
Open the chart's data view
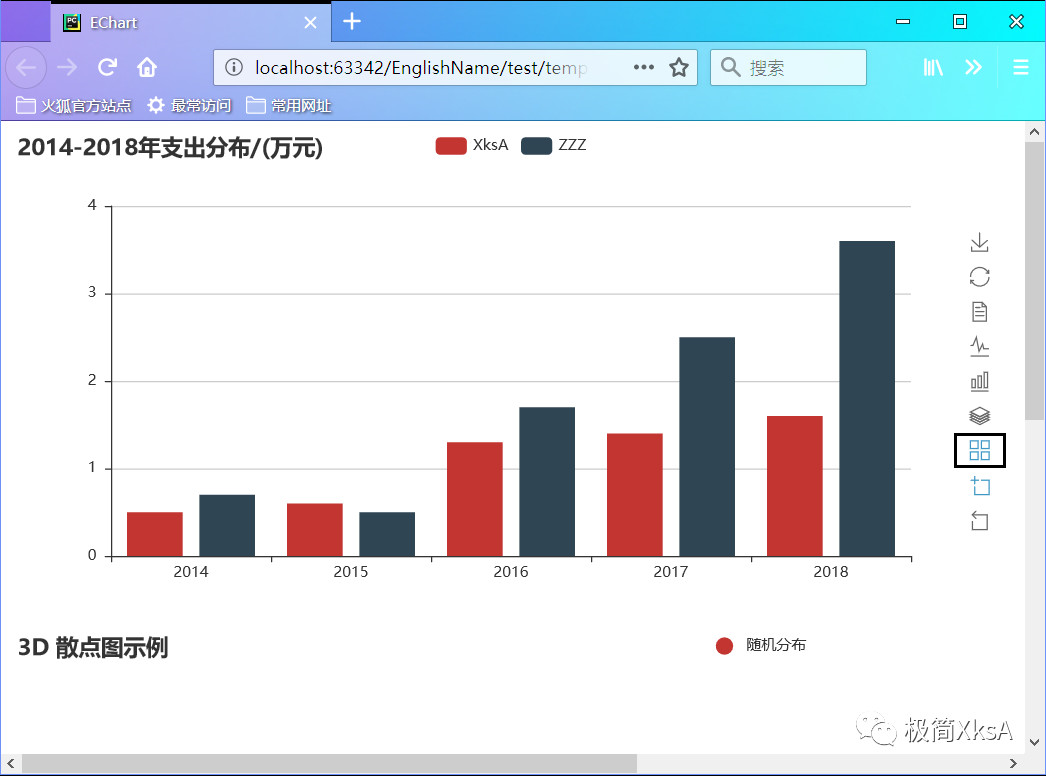tap(979, 312)
